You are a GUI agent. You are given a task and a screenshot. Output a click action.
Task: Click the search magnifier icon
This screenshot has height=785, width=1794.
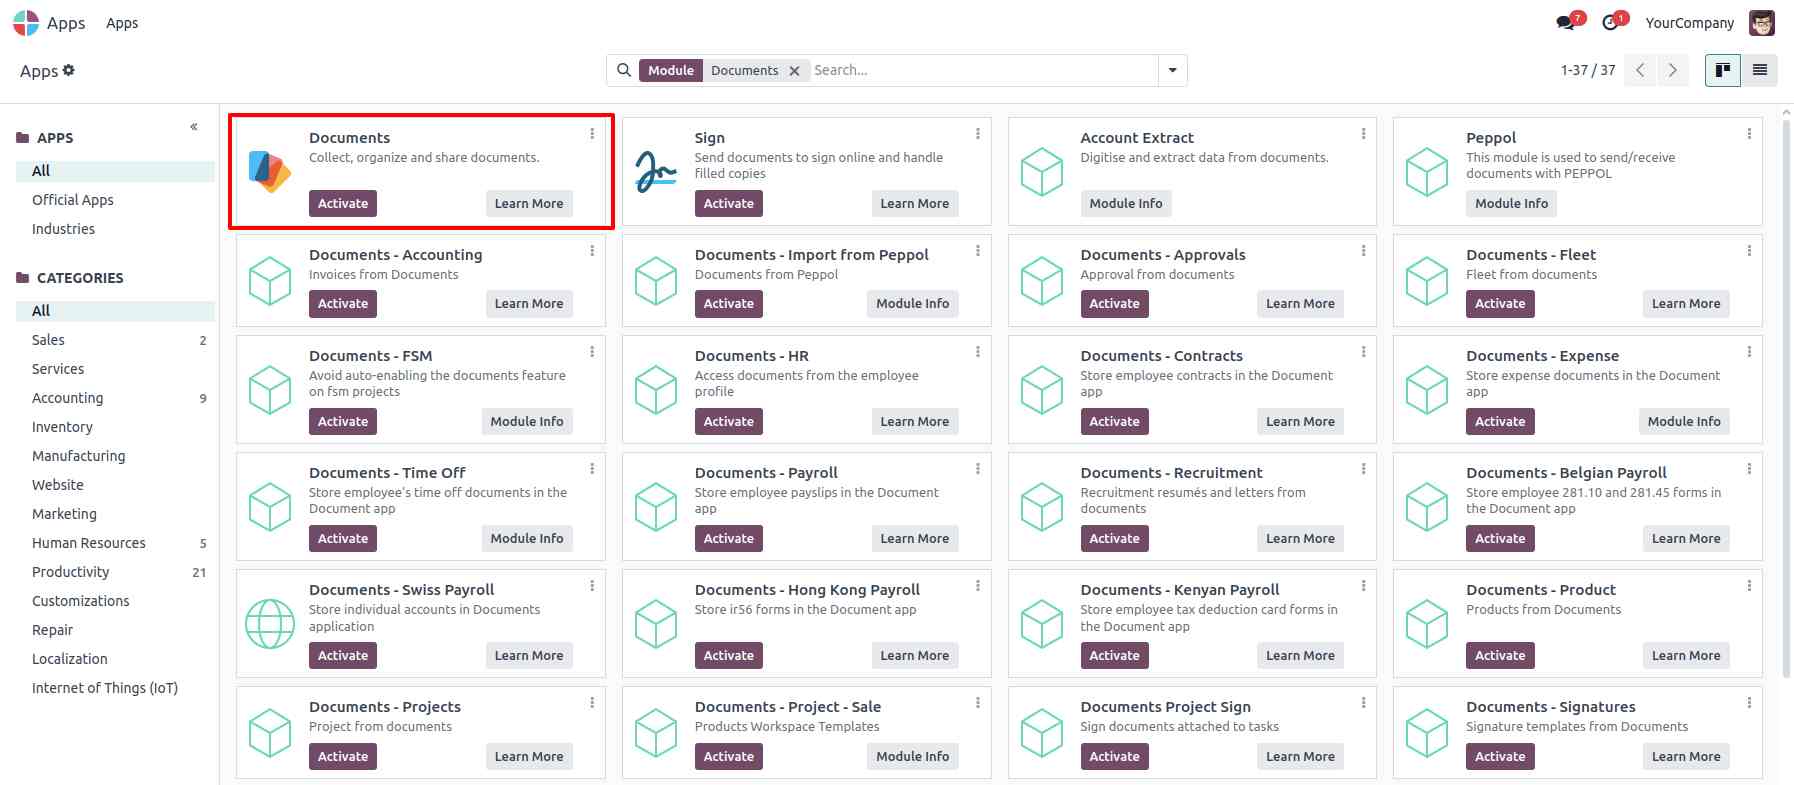coord(624,70)
